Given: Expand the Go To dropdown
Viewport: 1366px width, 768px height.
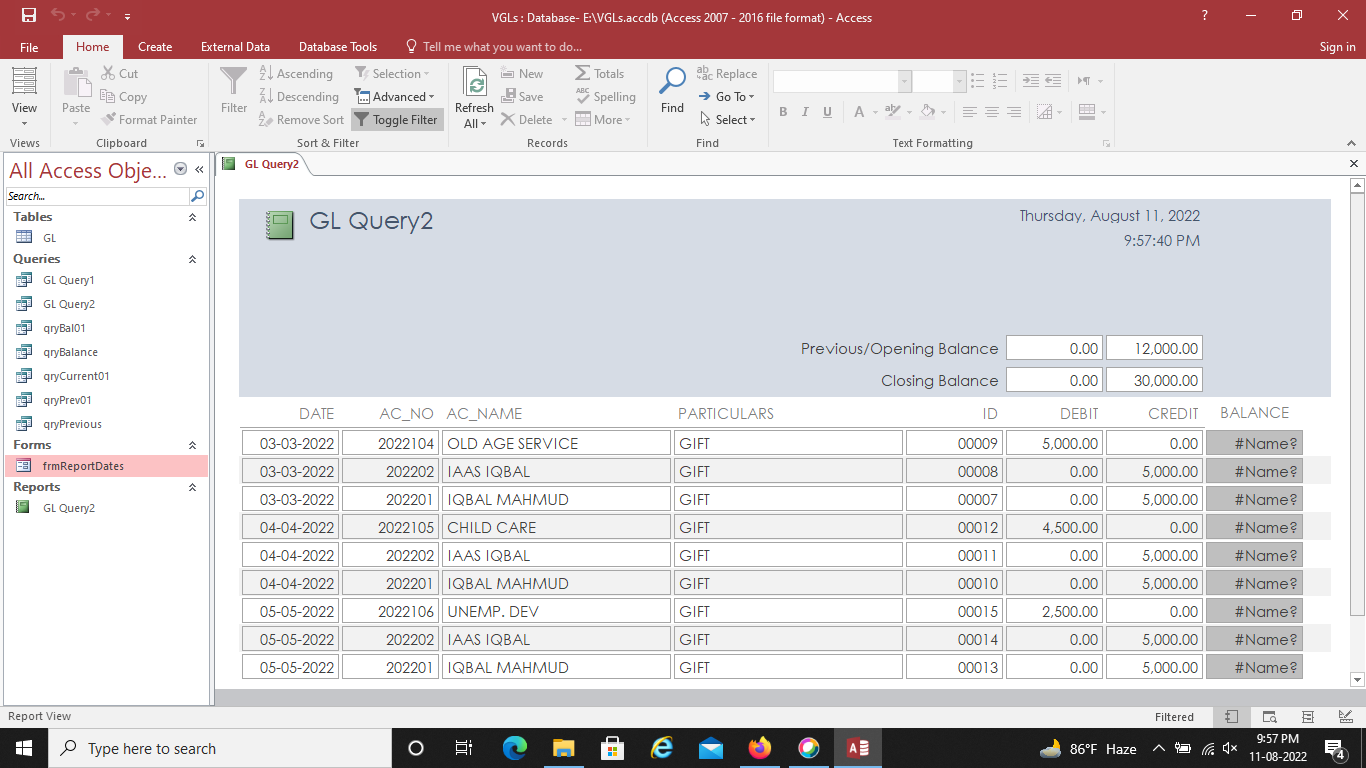Looking at the screenshot, I should point(728,97).
